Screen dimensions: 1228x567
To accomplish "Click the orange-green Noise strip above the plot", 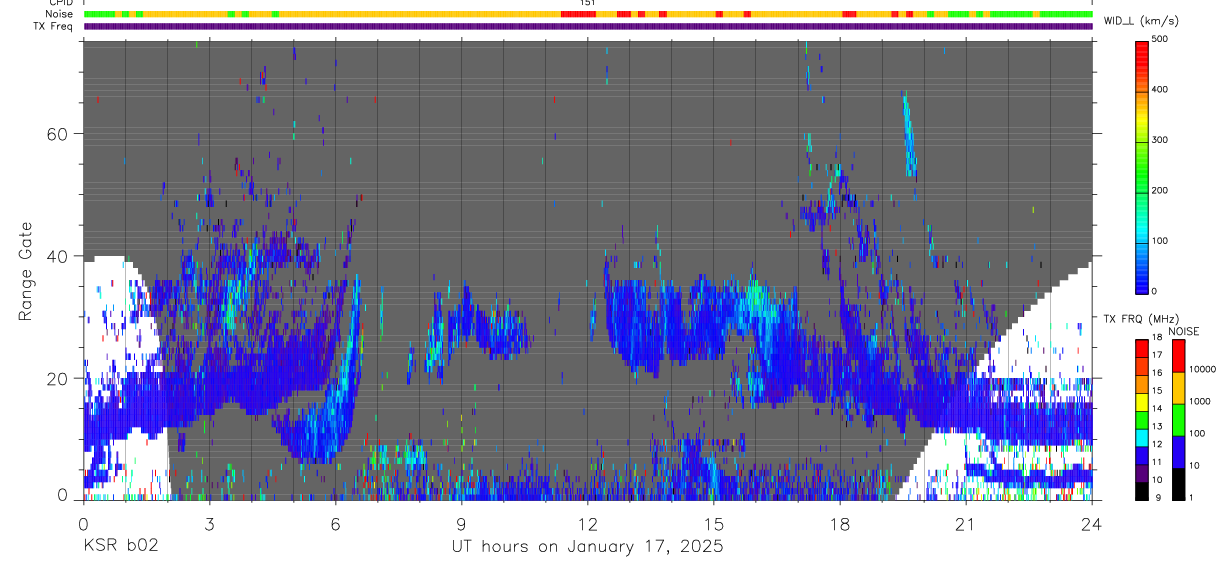I will coord(588,14).
